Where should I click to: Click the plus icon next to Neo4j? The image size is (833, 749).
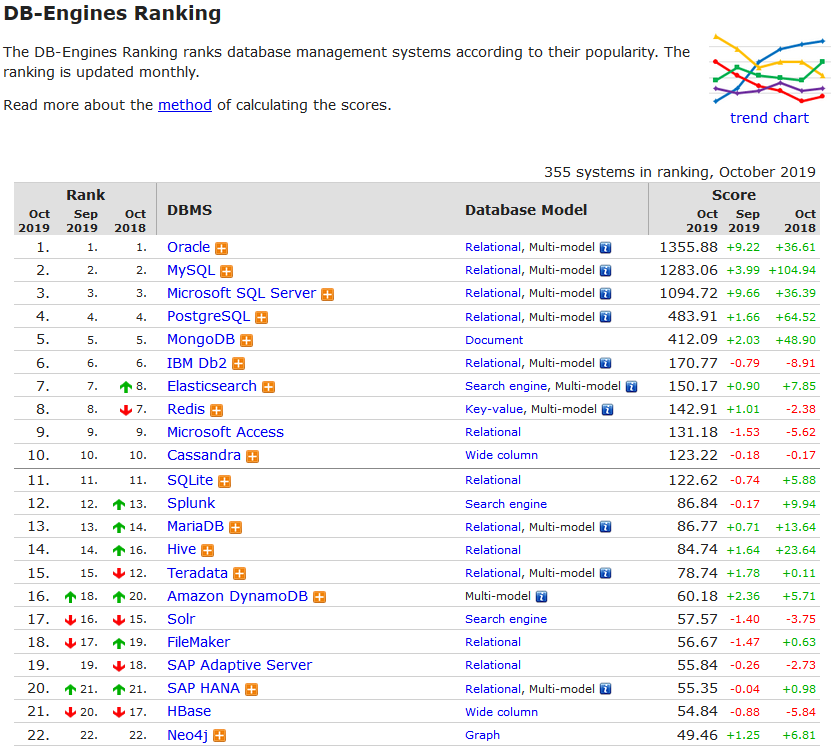coord(219,736)
